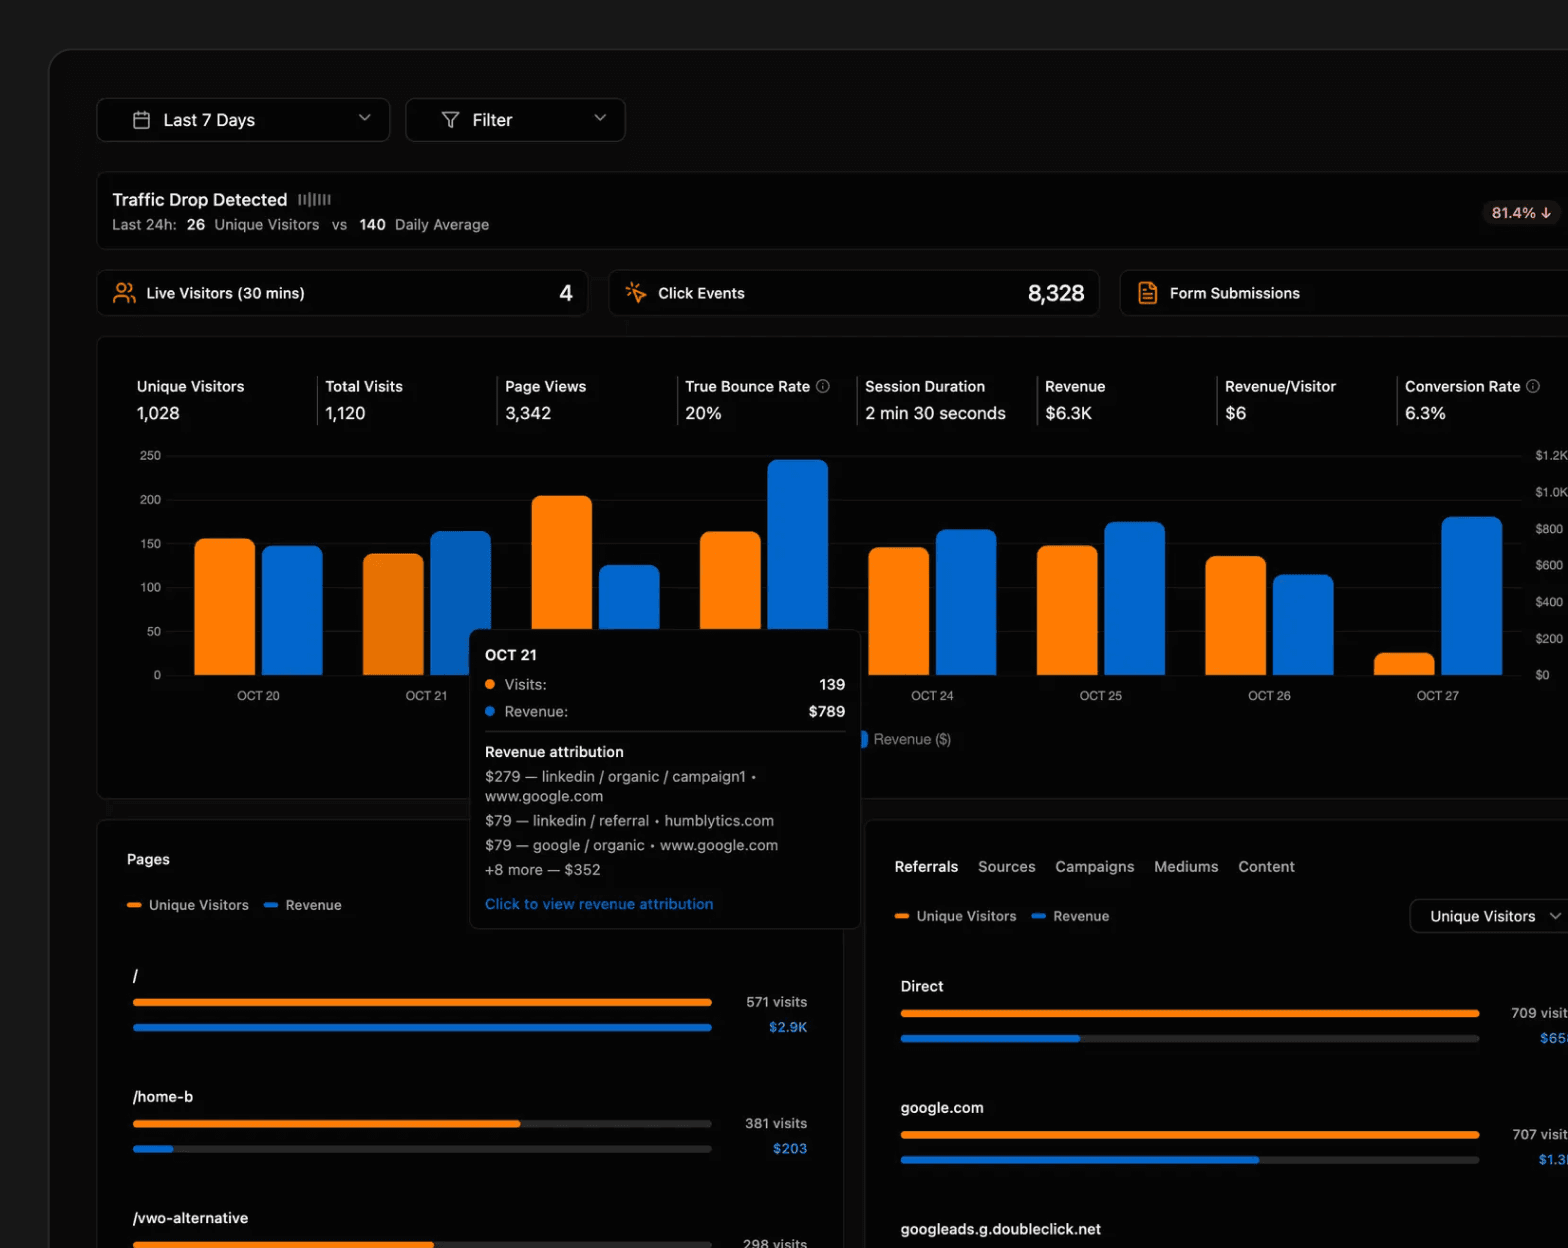Click the Form Submissions document icon
1568x1248 pixels.
tap(1147, 293)
